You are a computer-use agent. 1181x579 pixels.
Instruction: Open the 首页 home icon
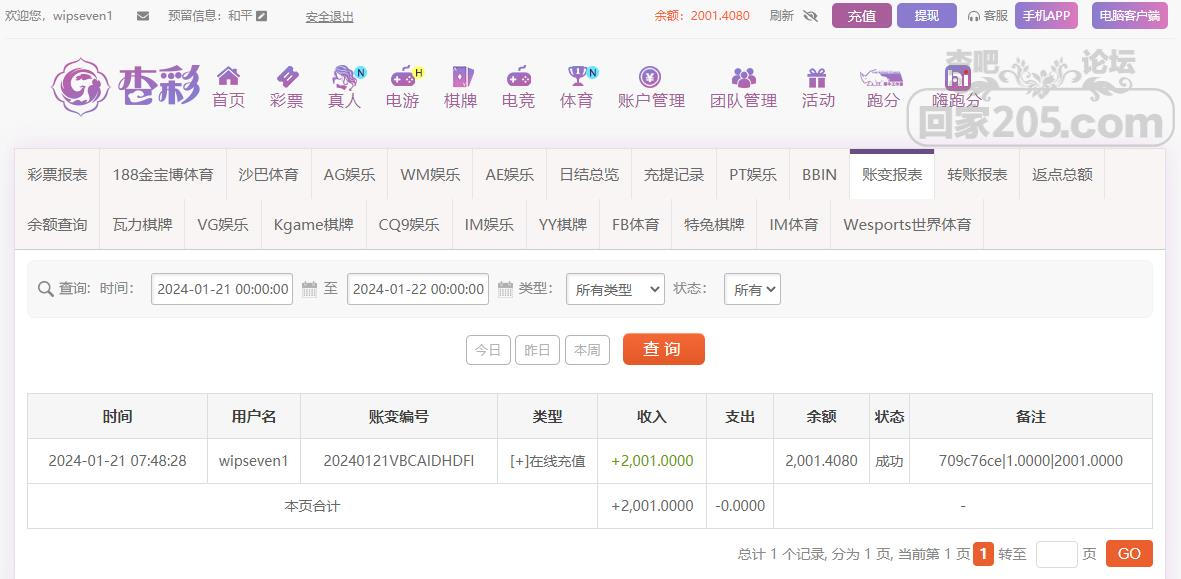pyautogui.click(x=228, y=77)
